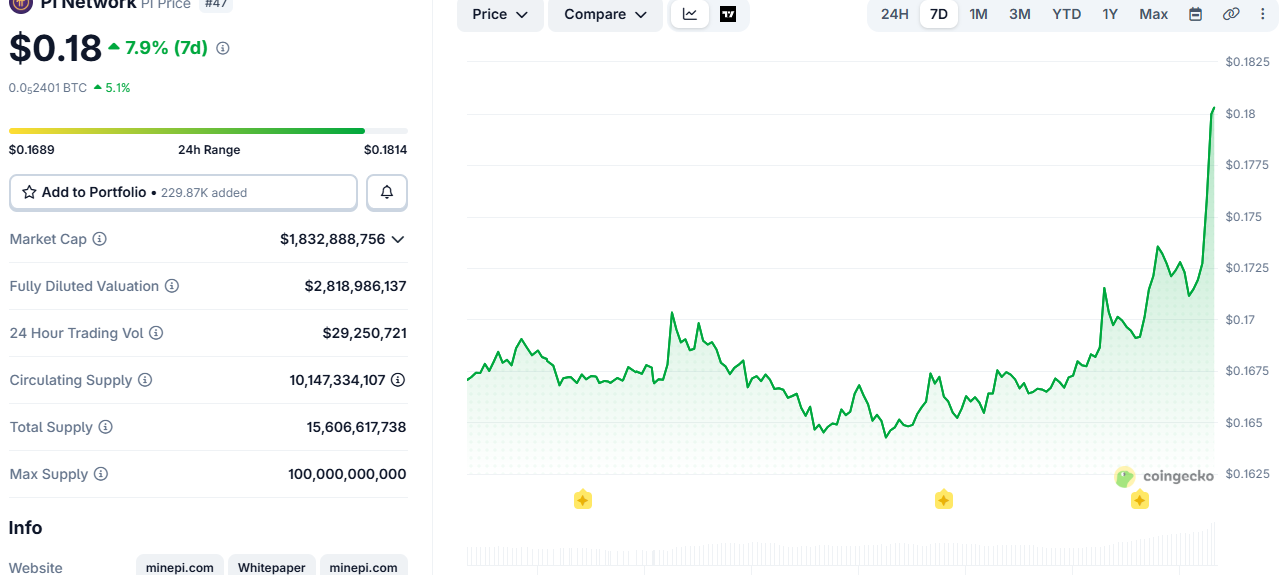Click info icon next to Market Cap
The width and height of the screenshot is (1280, 575).
click(x=100, y=239)
